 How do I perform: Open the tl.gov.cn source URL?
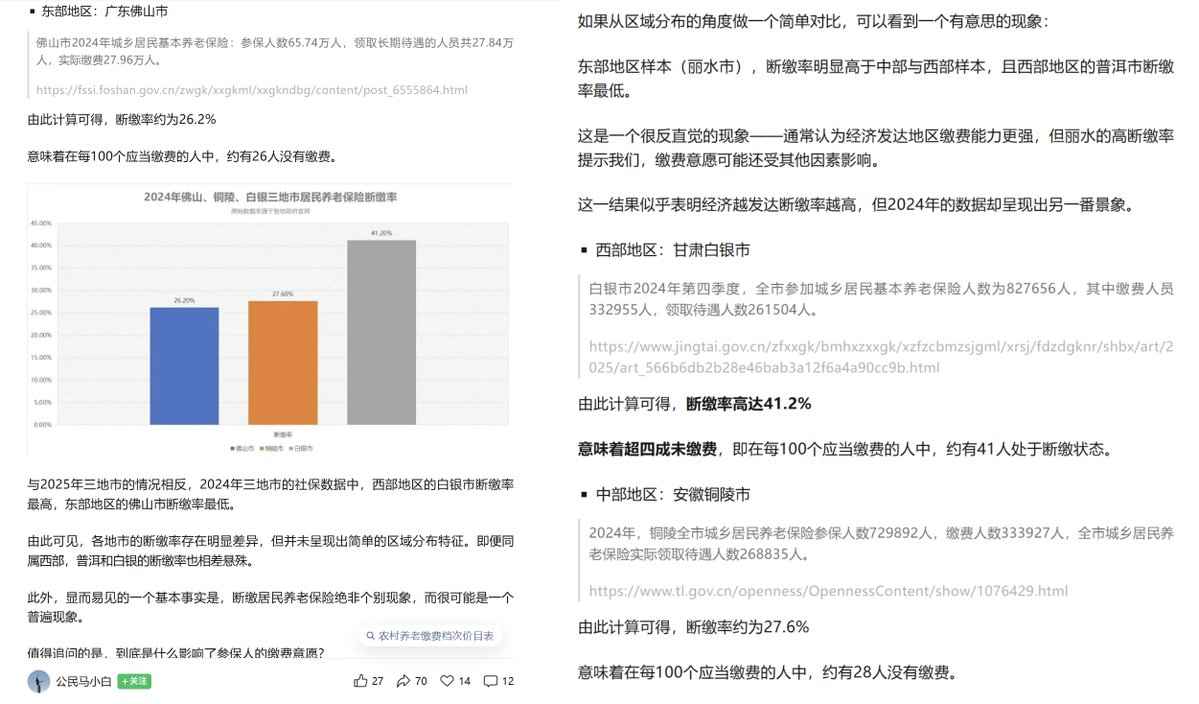coord(828,591)
